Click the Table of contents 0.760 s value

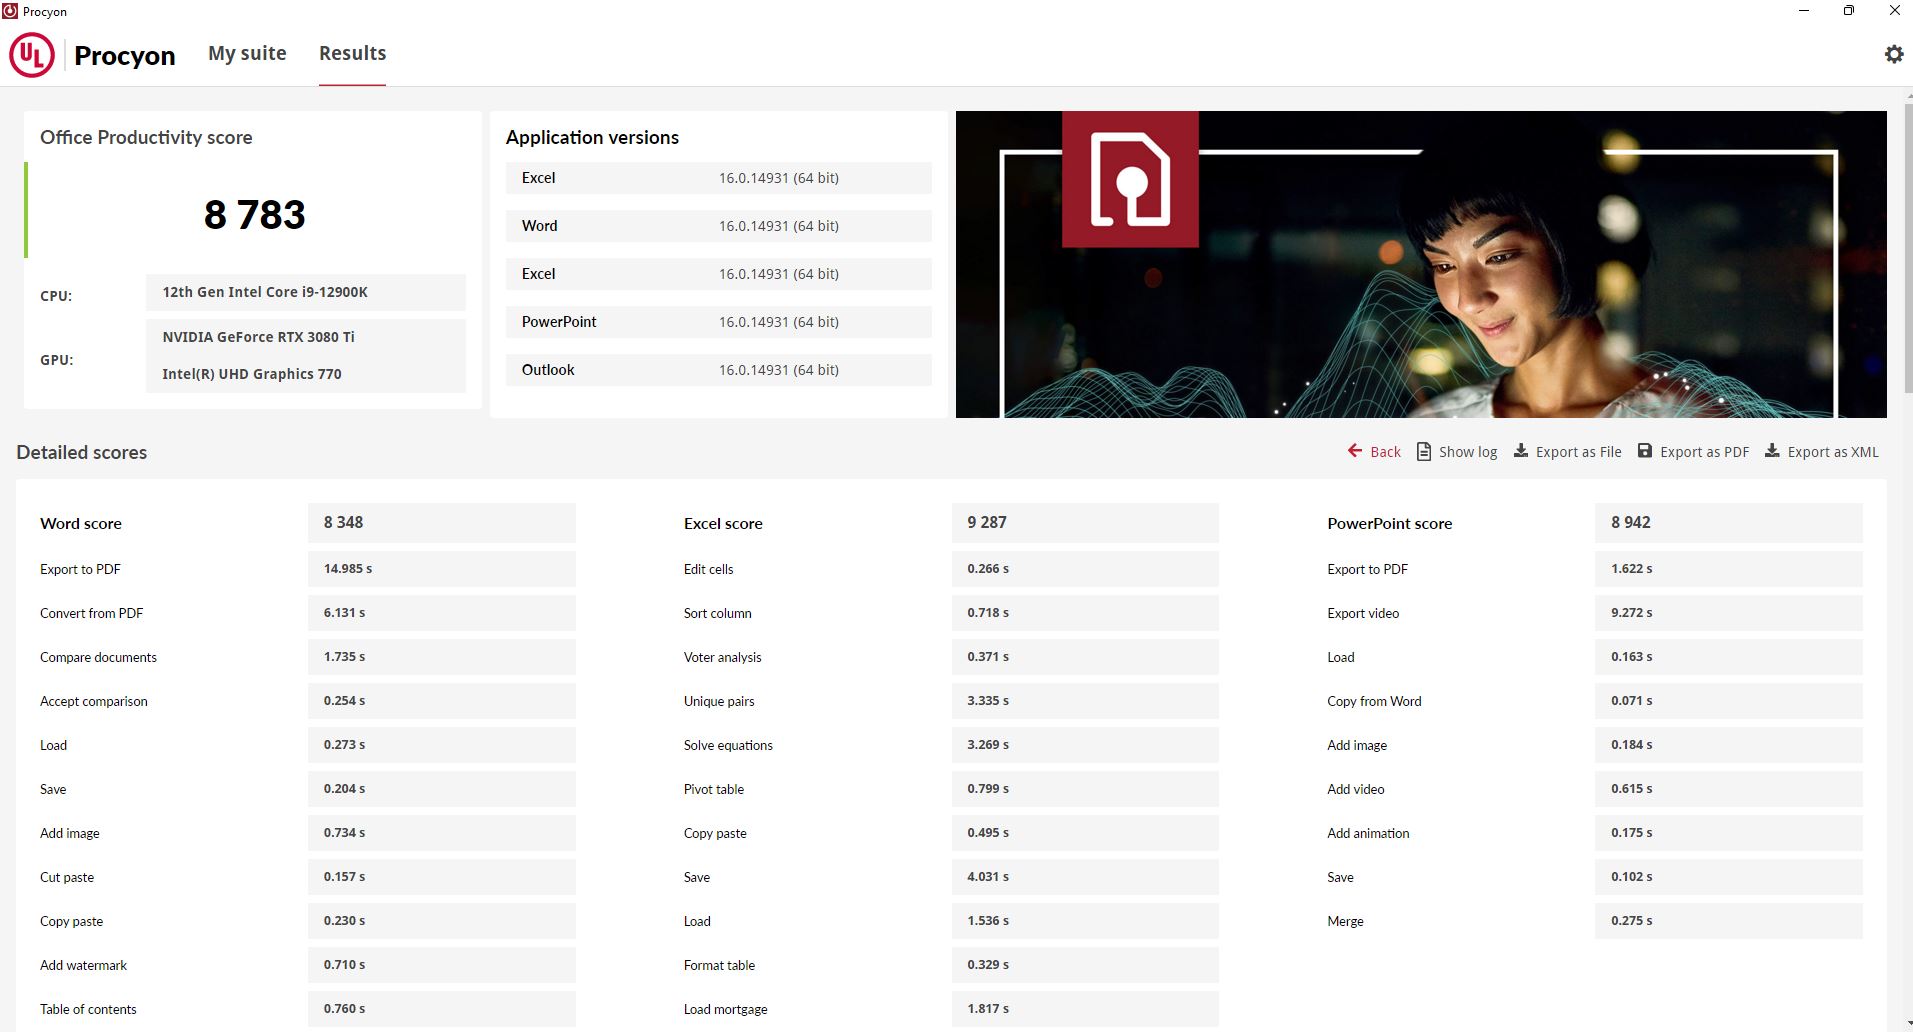pyautogui.click(x=442, y=1009)
